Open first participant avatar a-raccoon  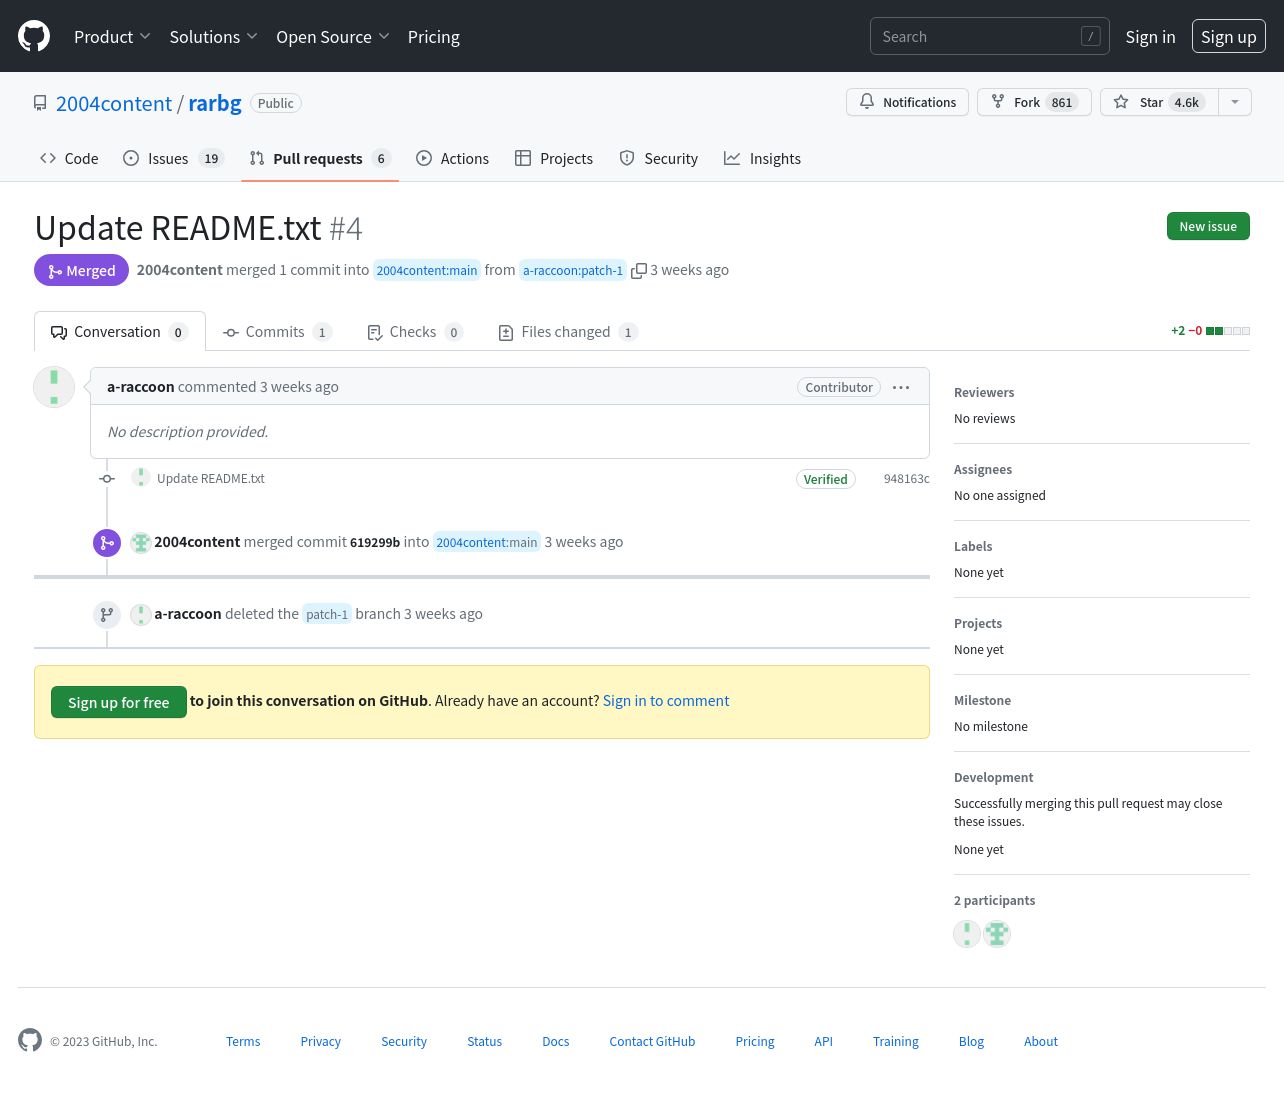967,934
